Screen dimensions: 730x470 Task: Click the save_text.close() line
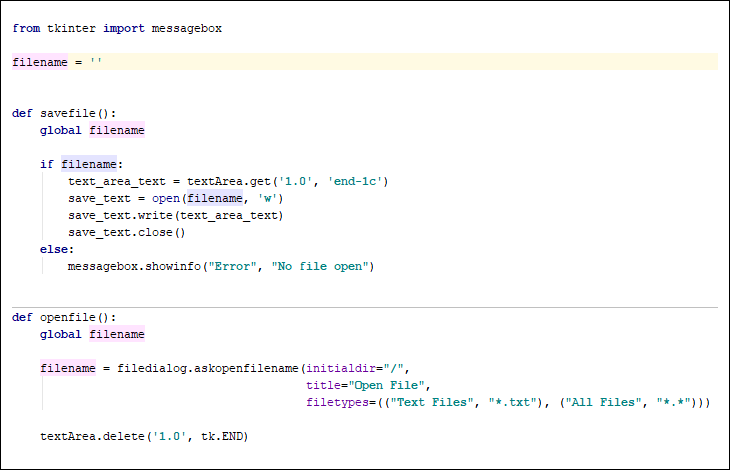click(x=127, y=232)
